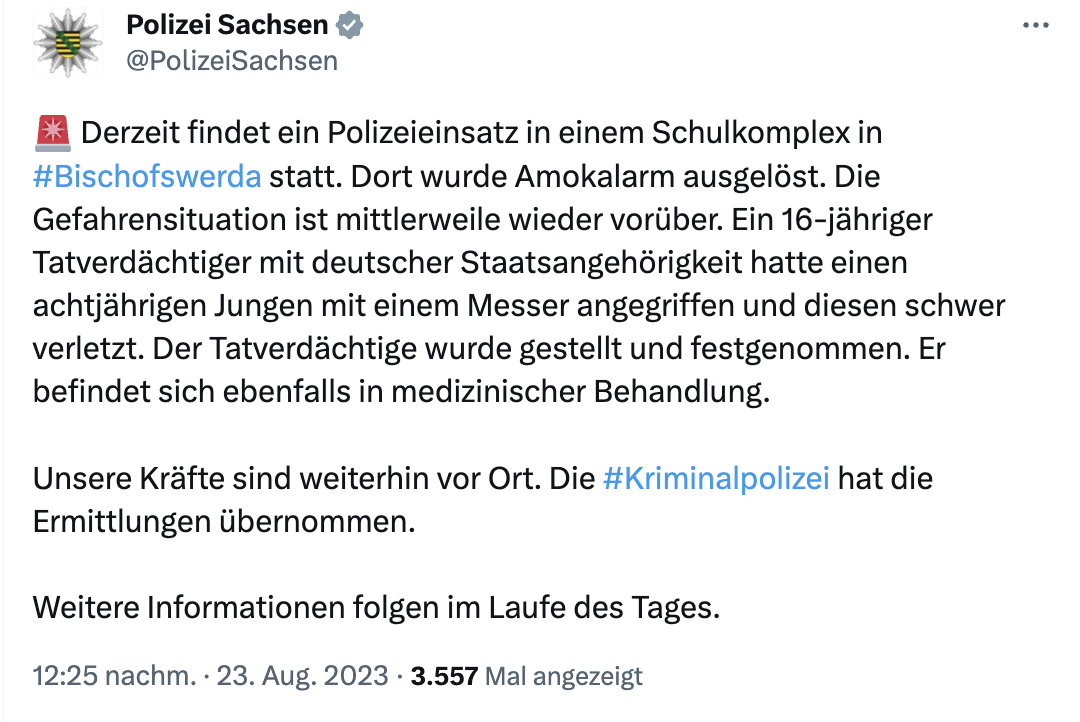Viewport: 1080px width, 722px height.
Task: Click "Ermittlungen übernommen." text
Action: [x=223, y=521]
